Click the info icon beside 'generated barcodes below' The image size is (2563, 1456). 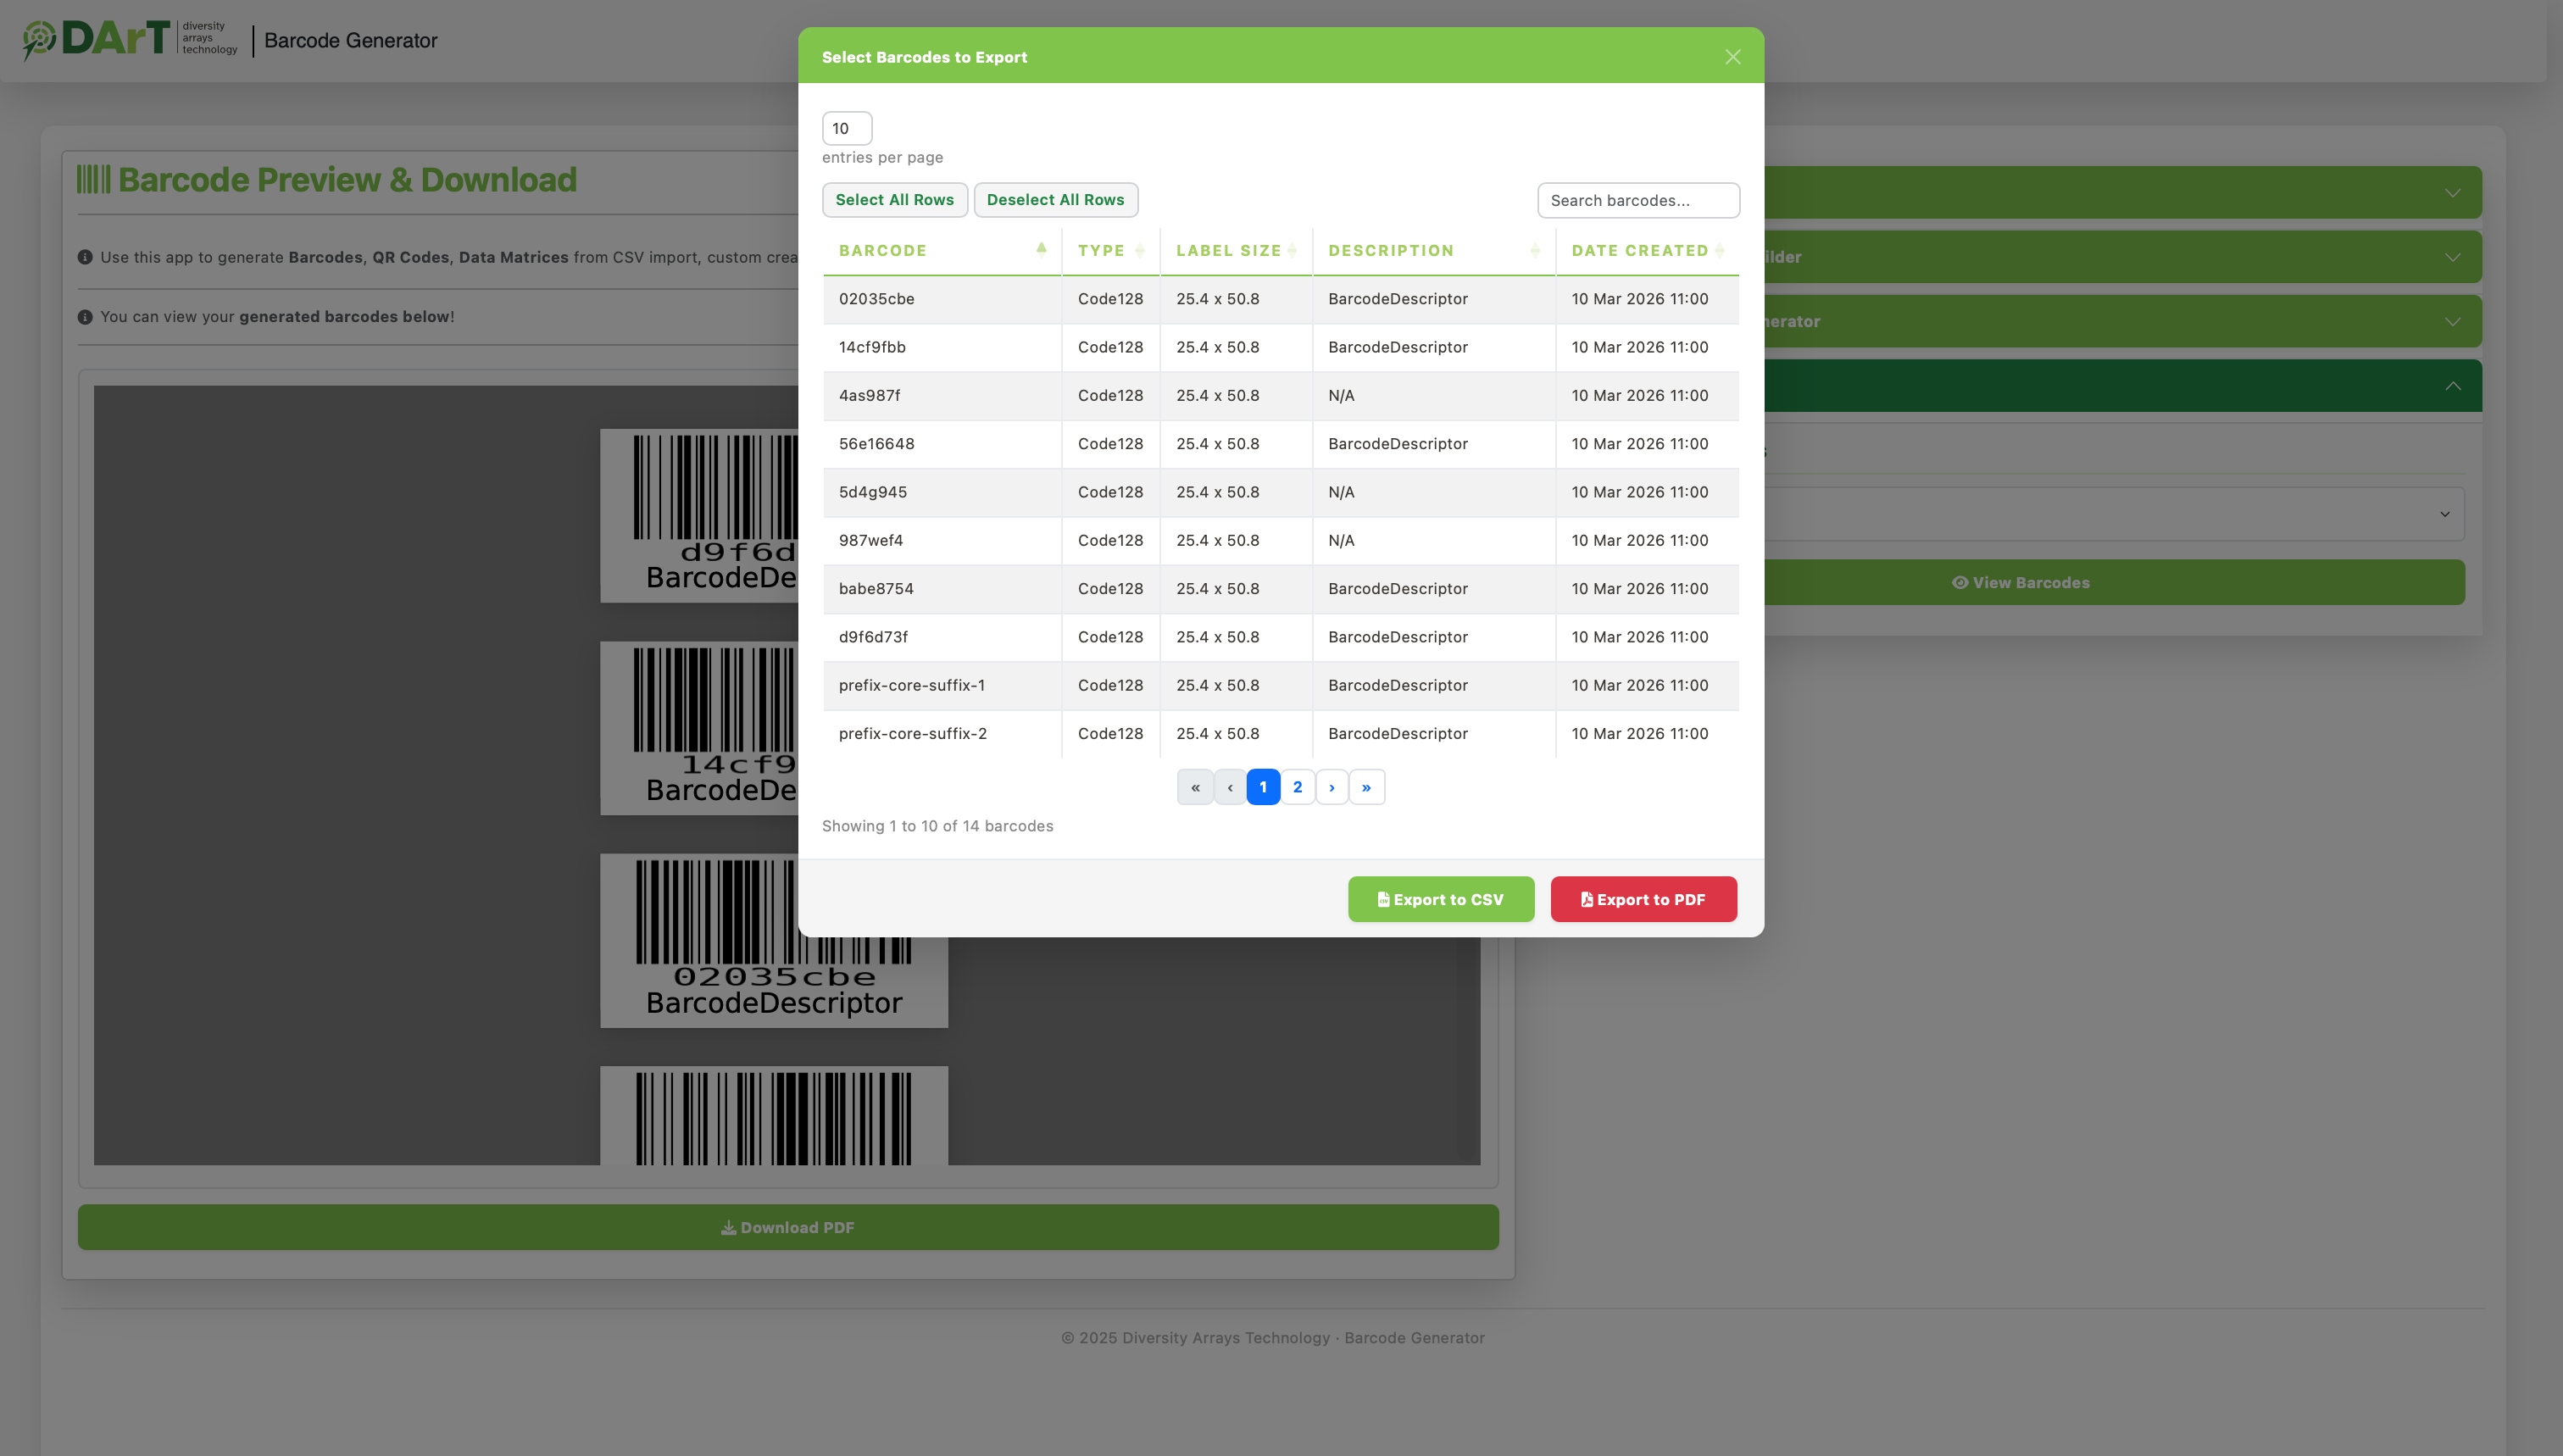click(87, 316)
